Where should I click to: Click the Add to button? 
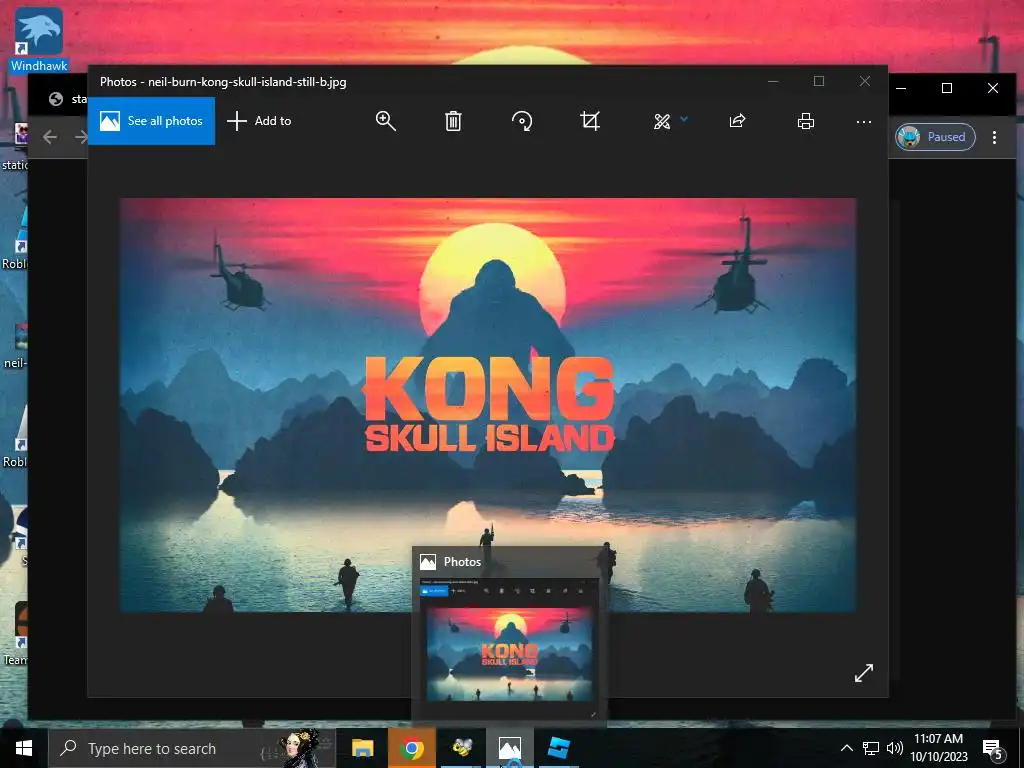[259, 121]
